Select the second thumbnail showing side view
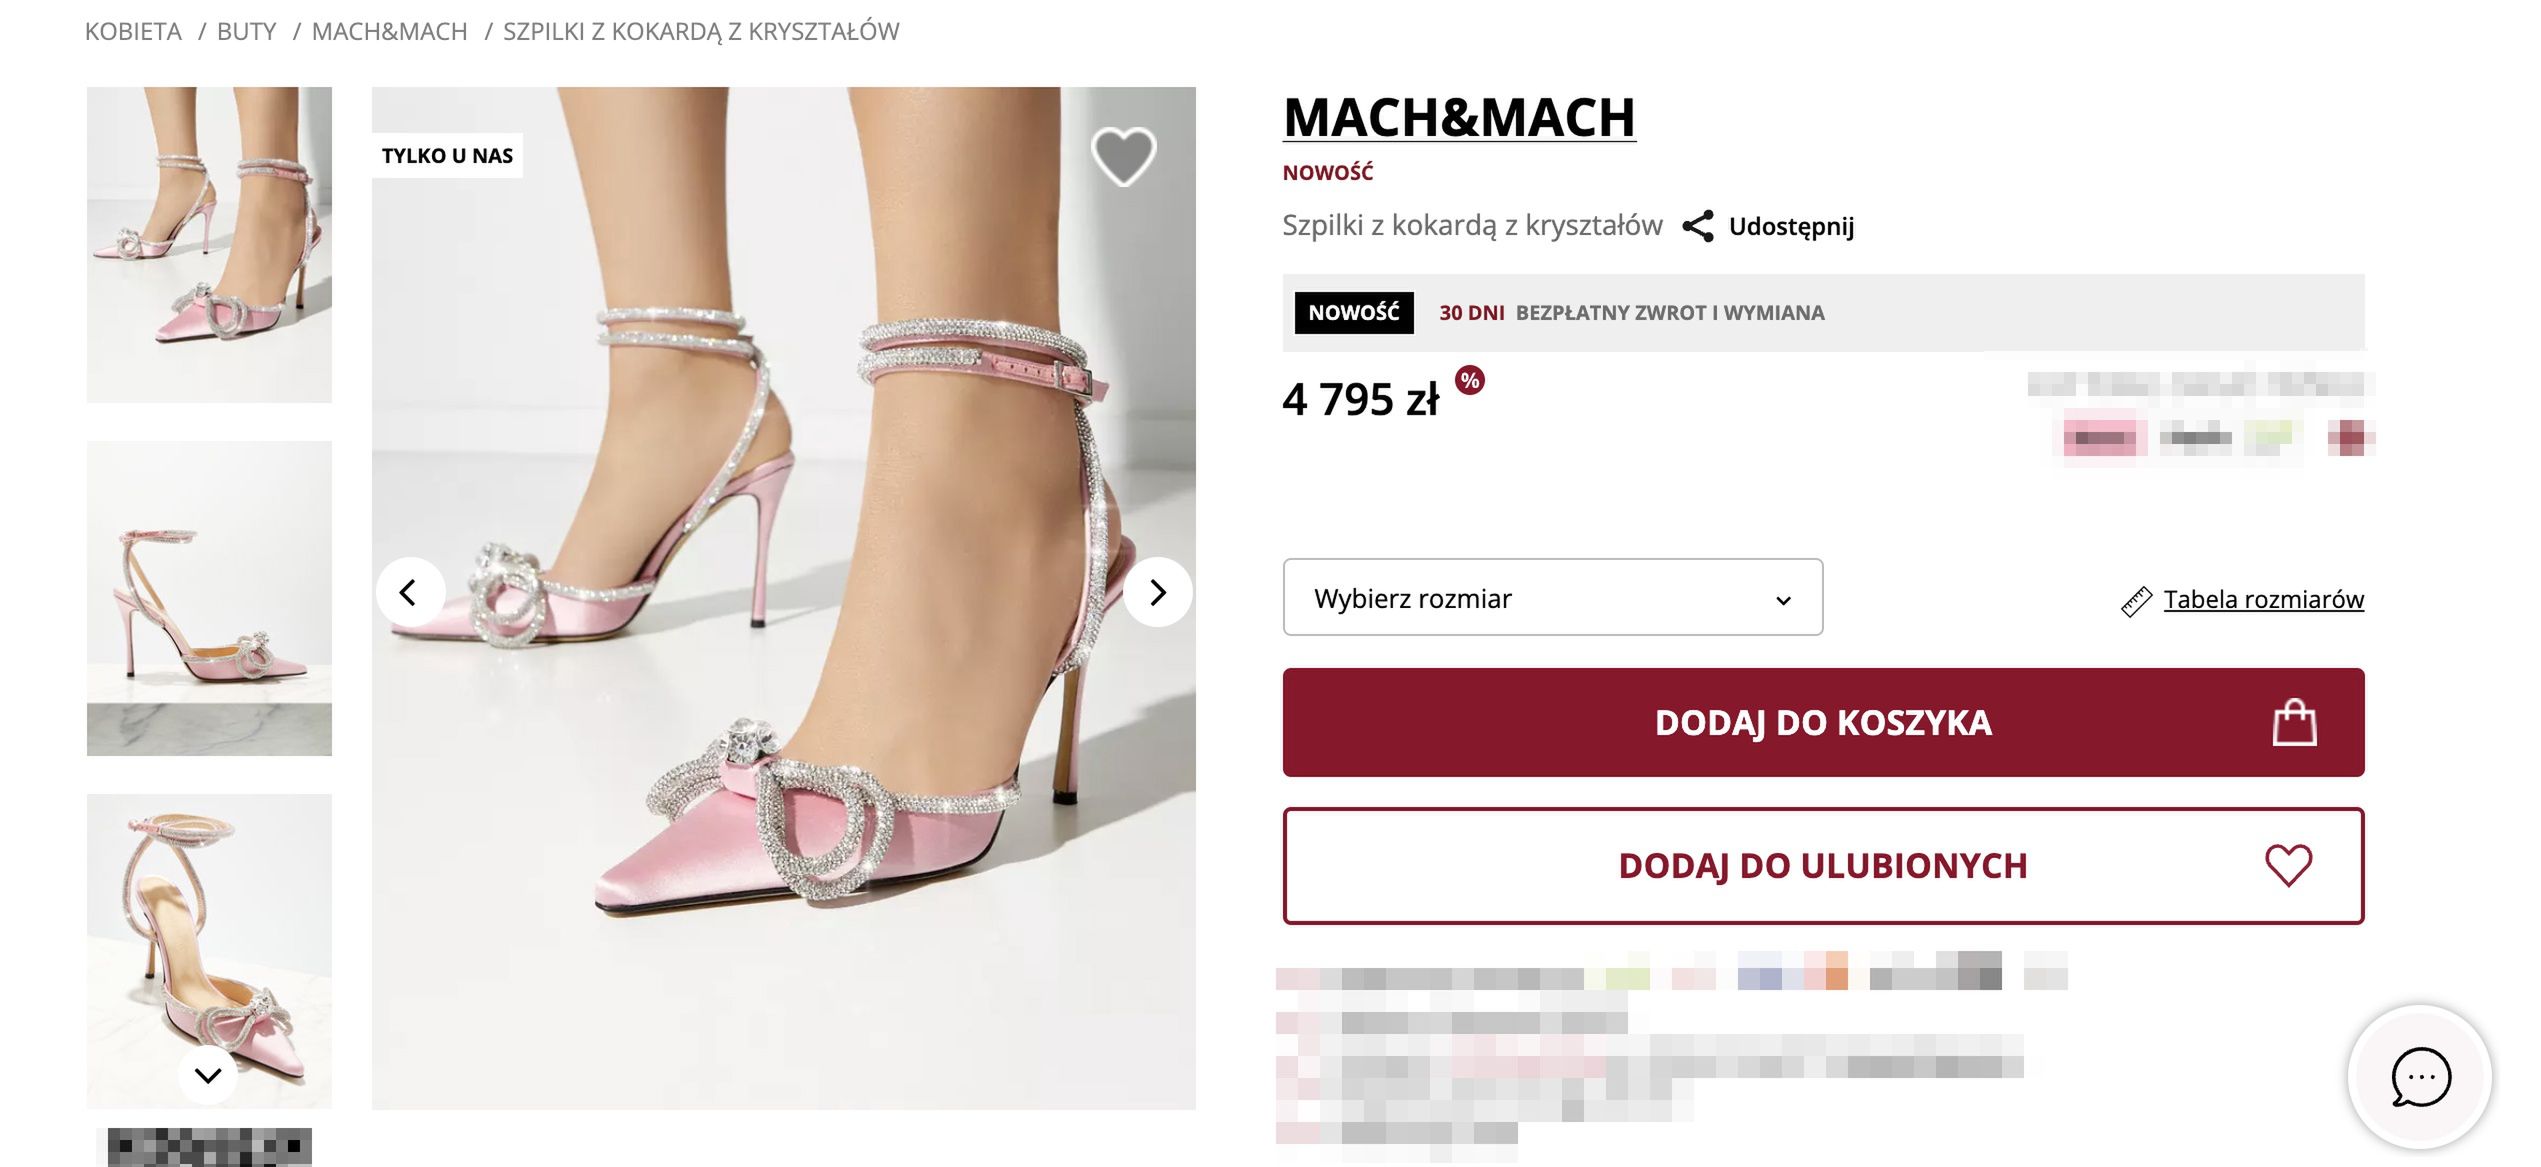The height and width of the screenshot is (1167, 2541). tap(209, 598)
